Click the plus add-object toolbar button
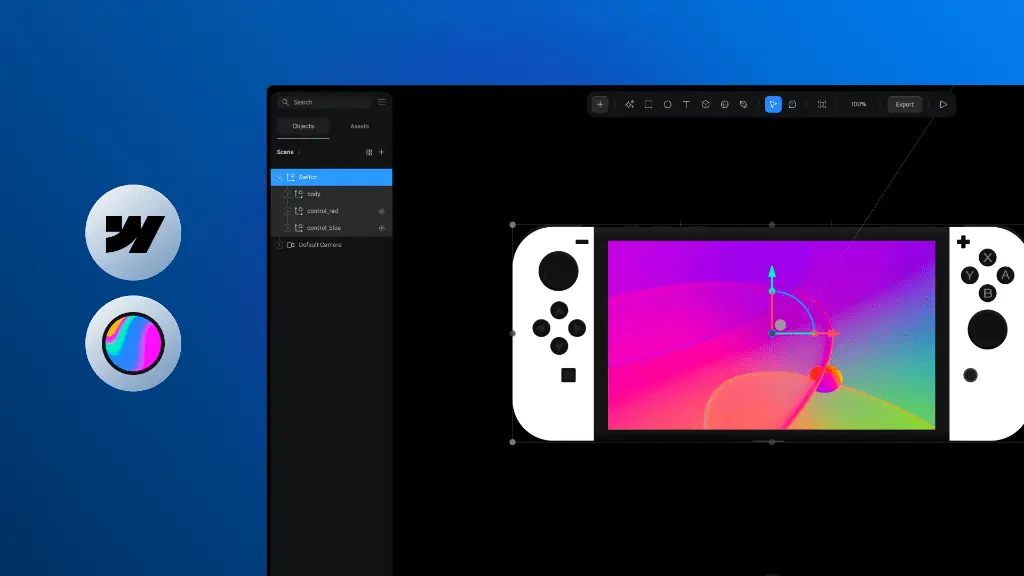Viewport: 1024px width, 576px height. pos(600,104)
